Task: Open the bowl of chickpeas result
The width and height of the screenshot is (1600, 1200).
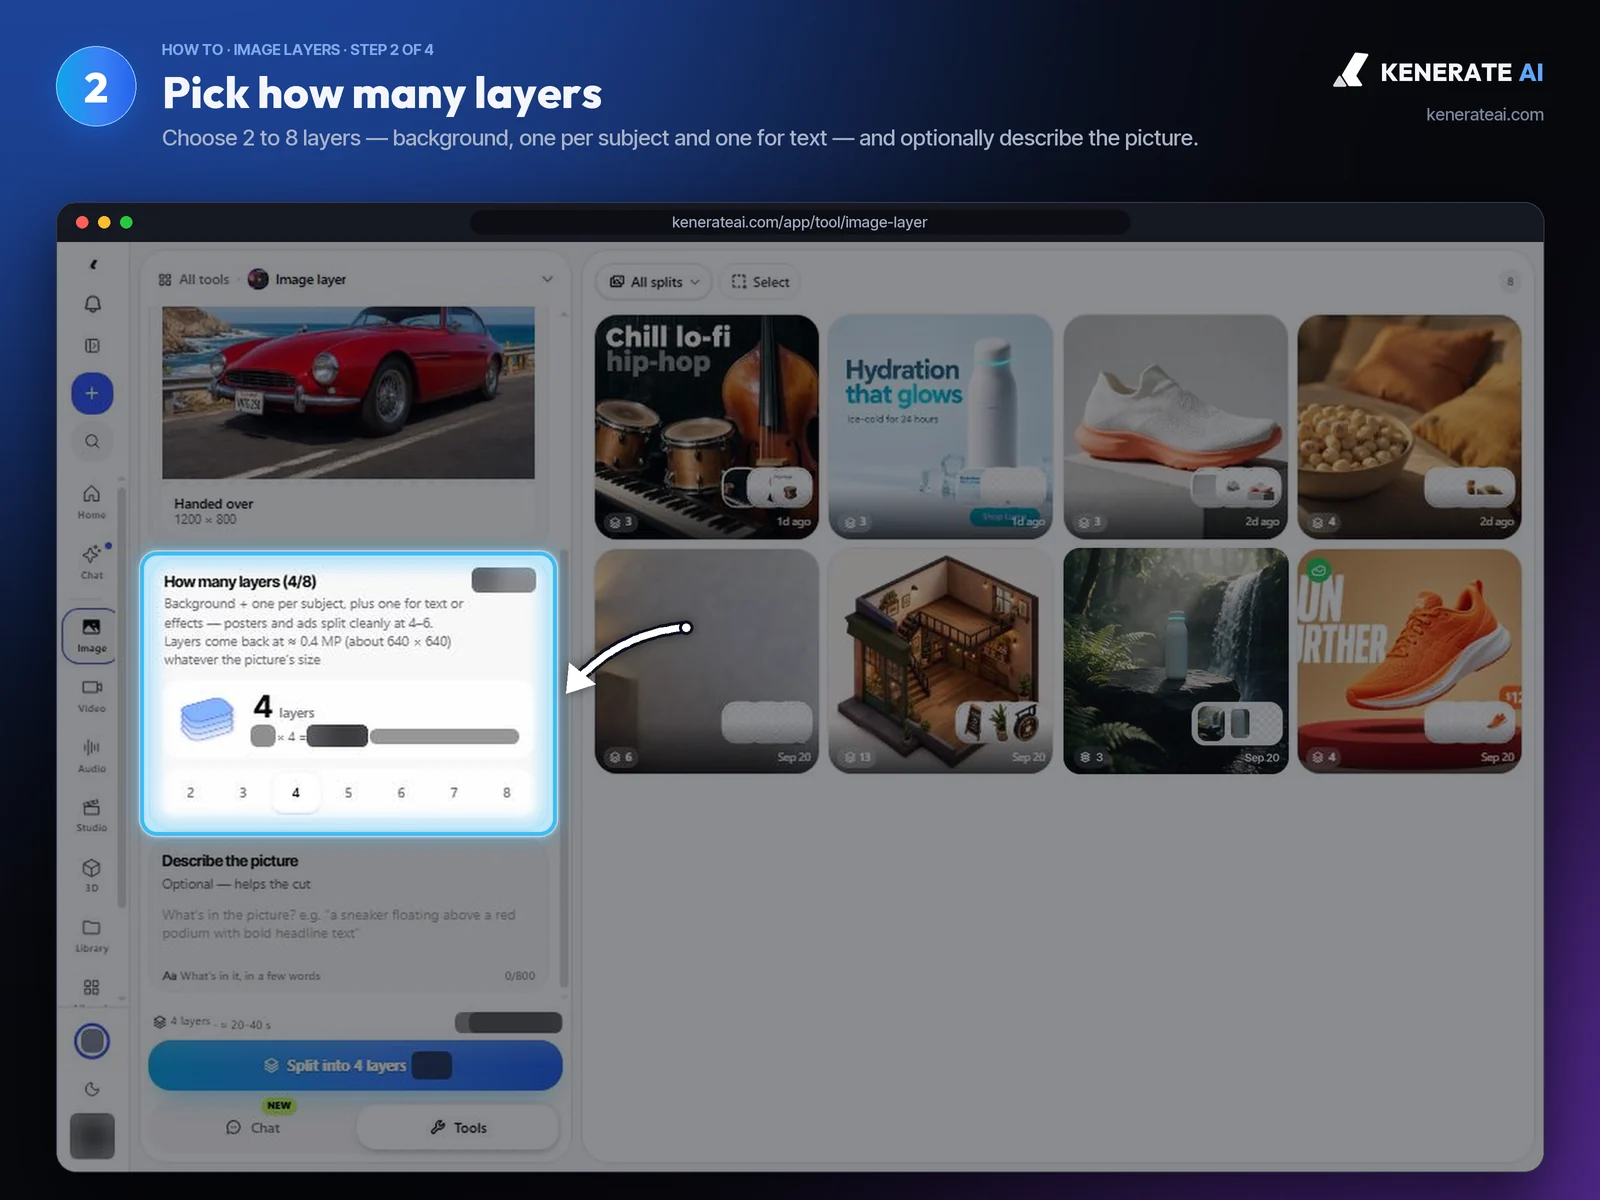Action: [1410, 427]
